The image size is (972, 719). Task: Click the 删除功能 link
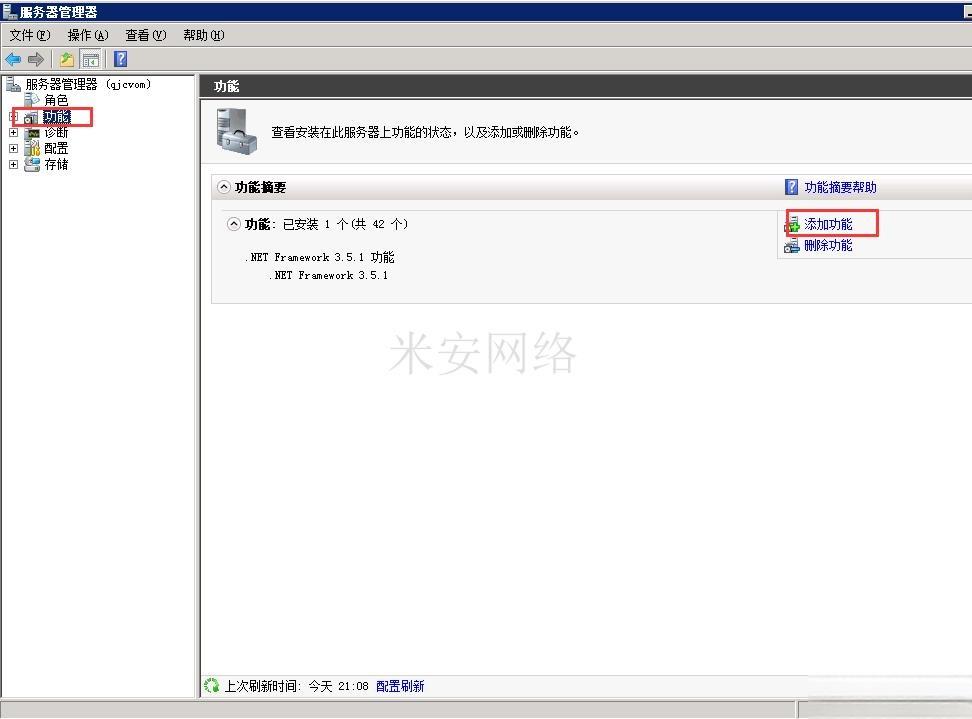(x=828, y=245)
